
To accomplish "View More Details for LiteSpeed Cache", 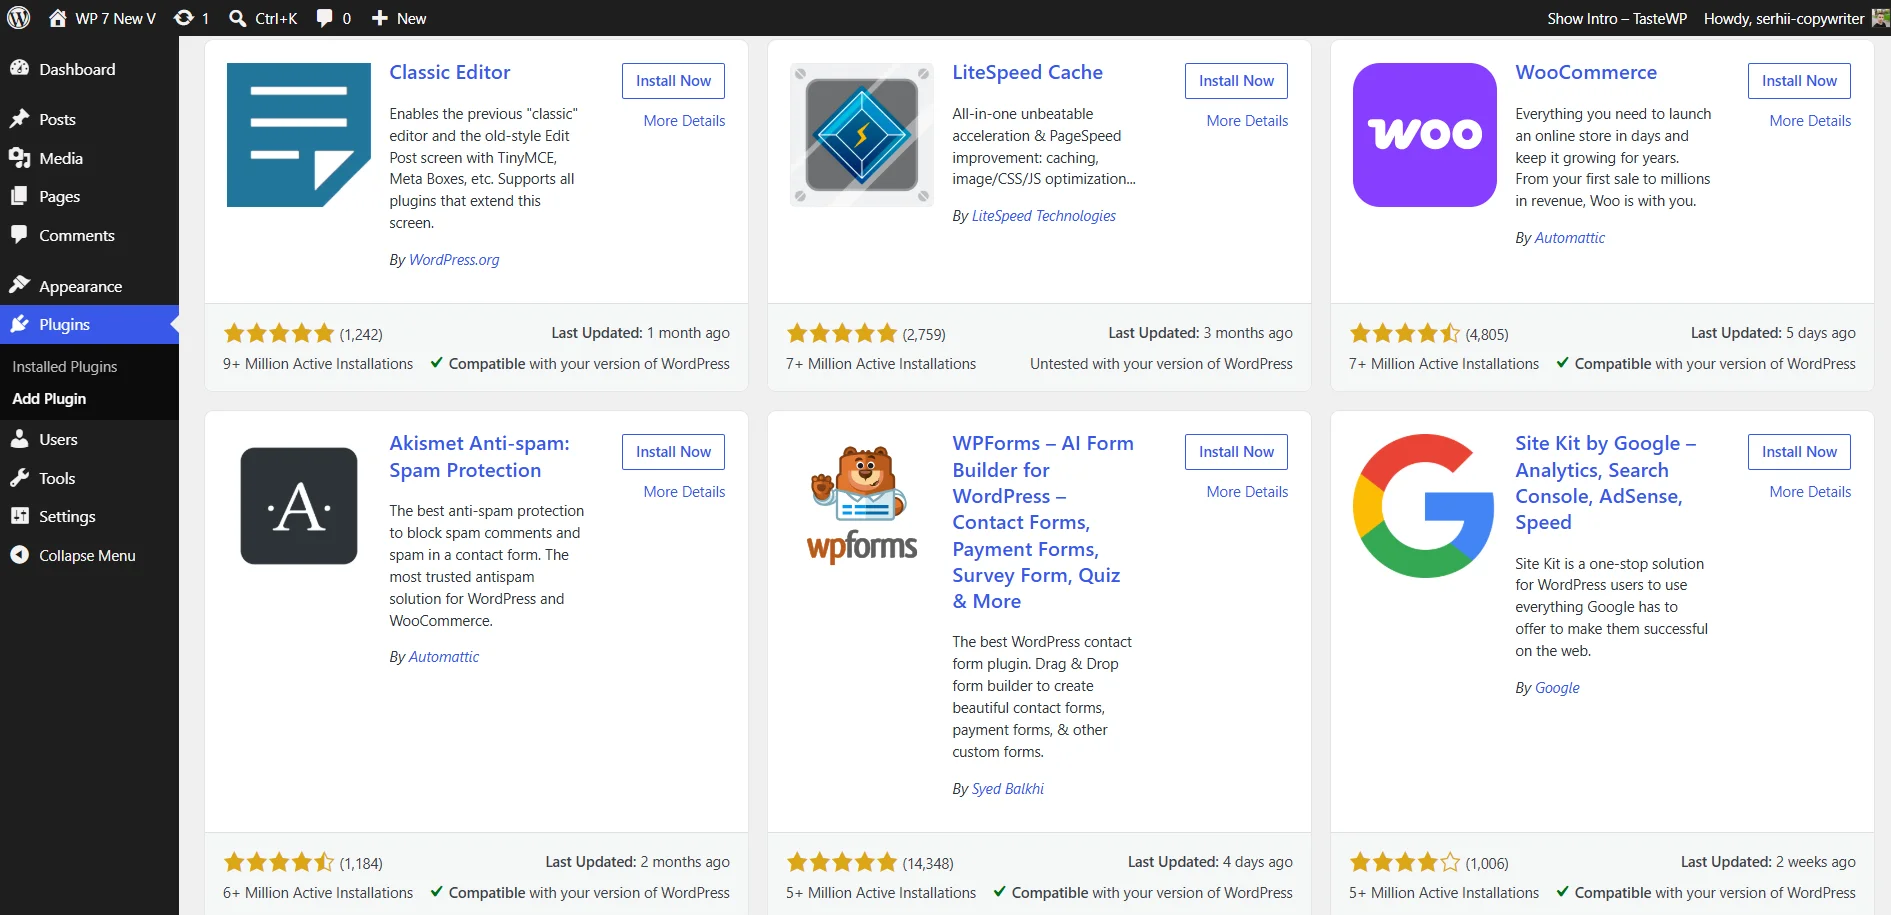I will [1247, 120].
